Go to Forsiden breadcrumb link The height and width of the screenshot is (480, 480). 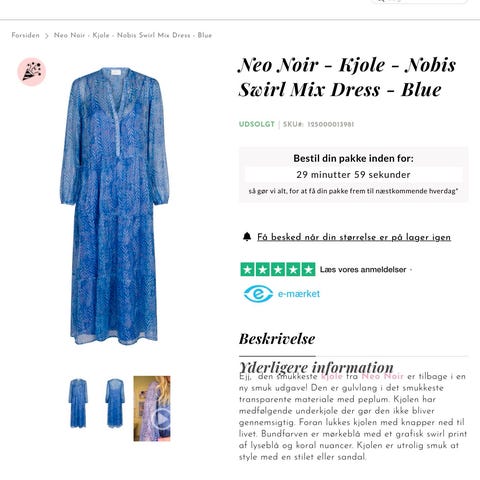click(25, 35)
